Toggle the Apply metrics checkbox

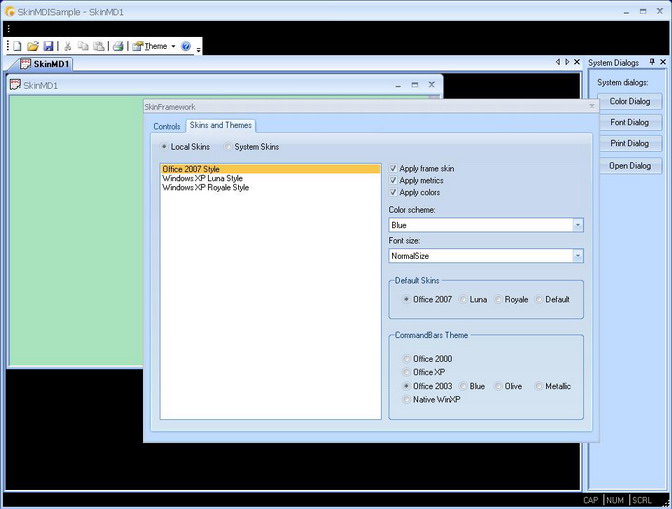[393, 181]
